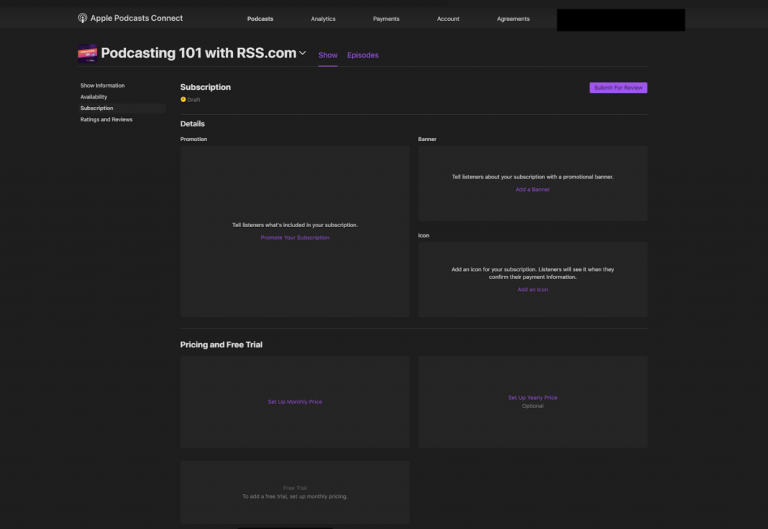The image size is (768, 529).
Task: Click the Apple Podcasts Connect logo icon
Action: click(82, 18)
